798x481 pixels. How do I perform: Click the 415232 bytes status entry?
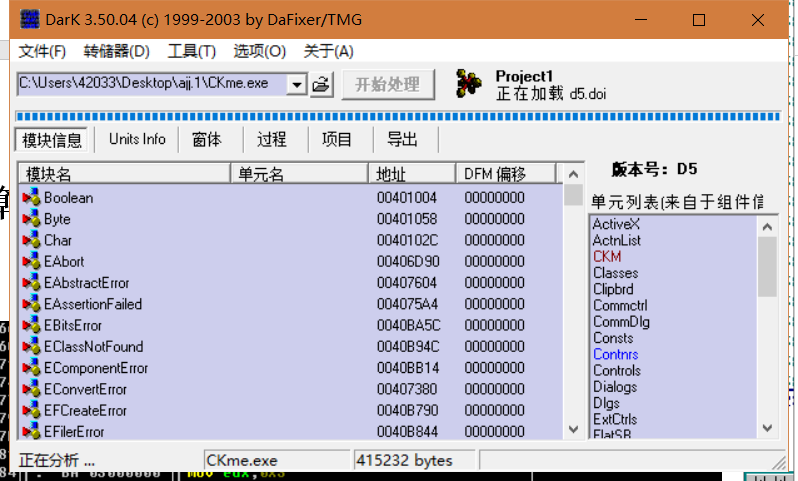click(x=414, y=461)
